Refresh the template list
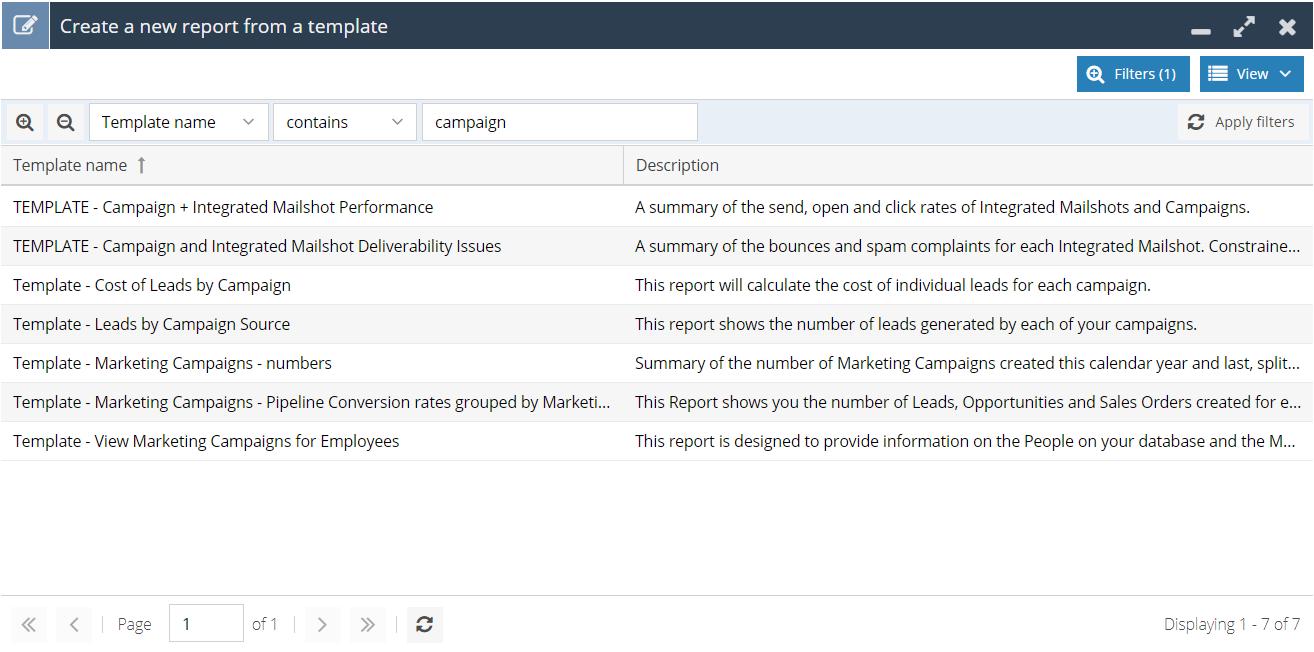1314x652 pixels. (425, 624)
